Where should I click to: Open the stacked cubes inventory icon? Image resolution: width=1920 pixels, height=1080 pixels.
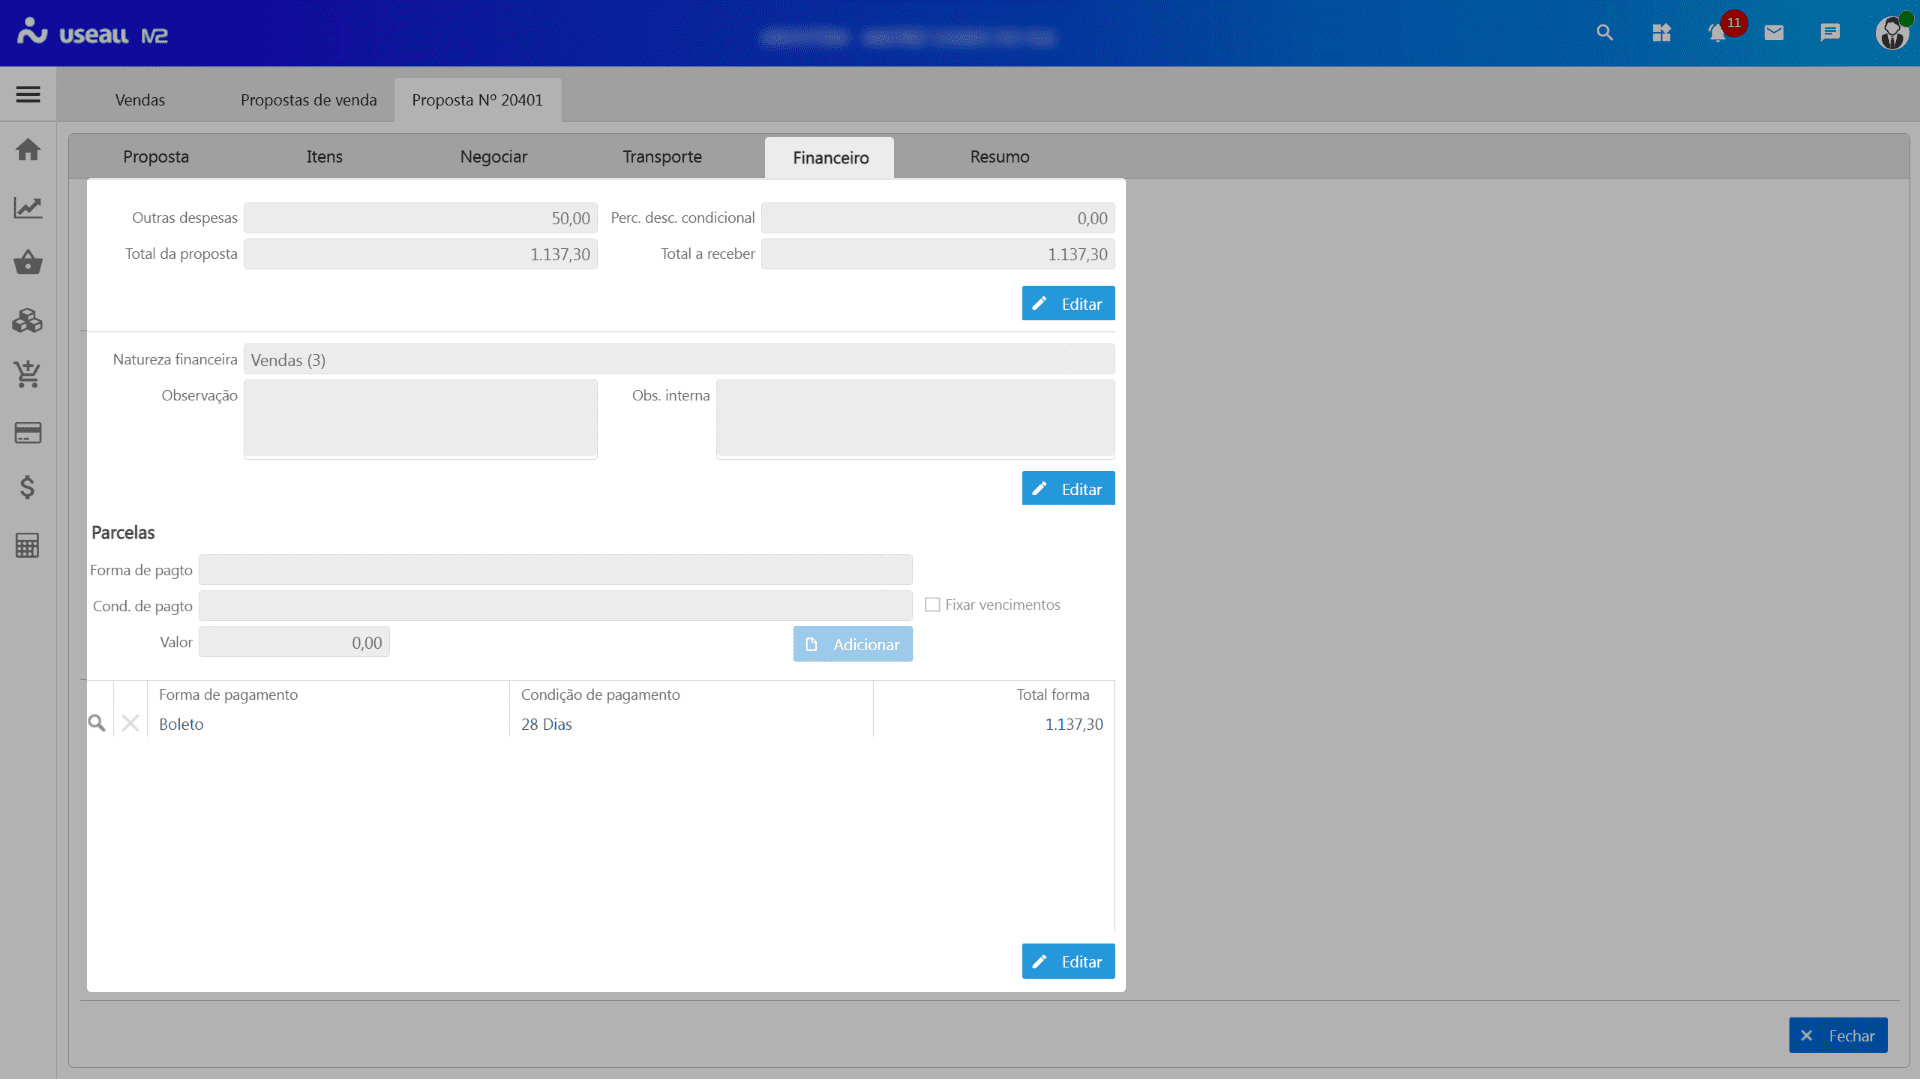[x=28, y=320]
